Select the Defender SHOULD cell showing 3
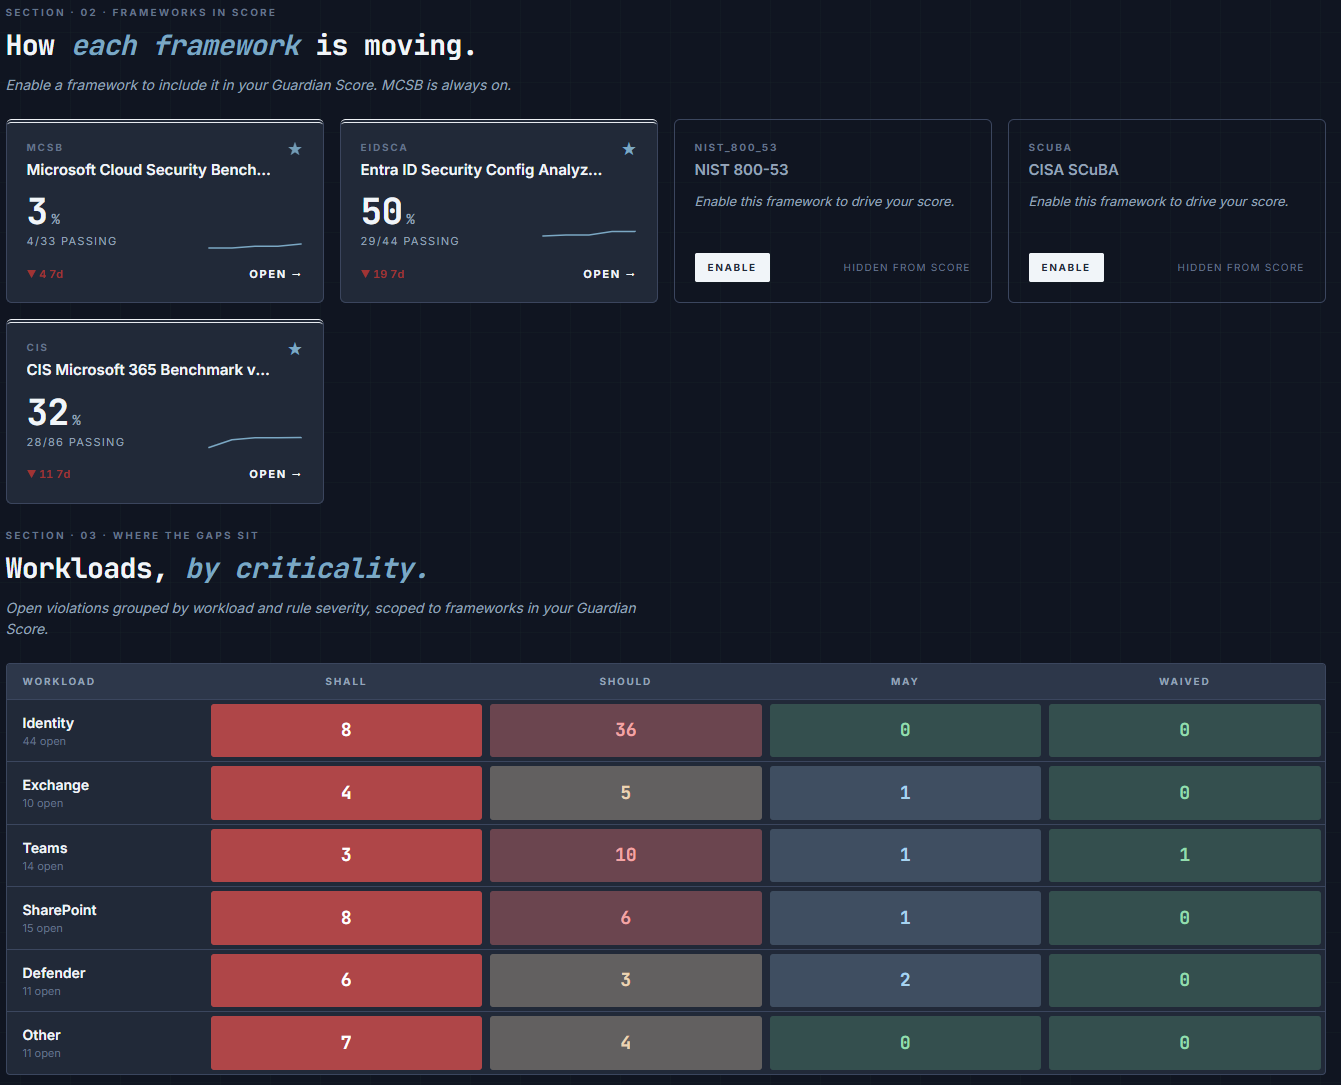The width and height of the screenshot is (1341, 1085). pyautogui.click(x=626, y=980)
